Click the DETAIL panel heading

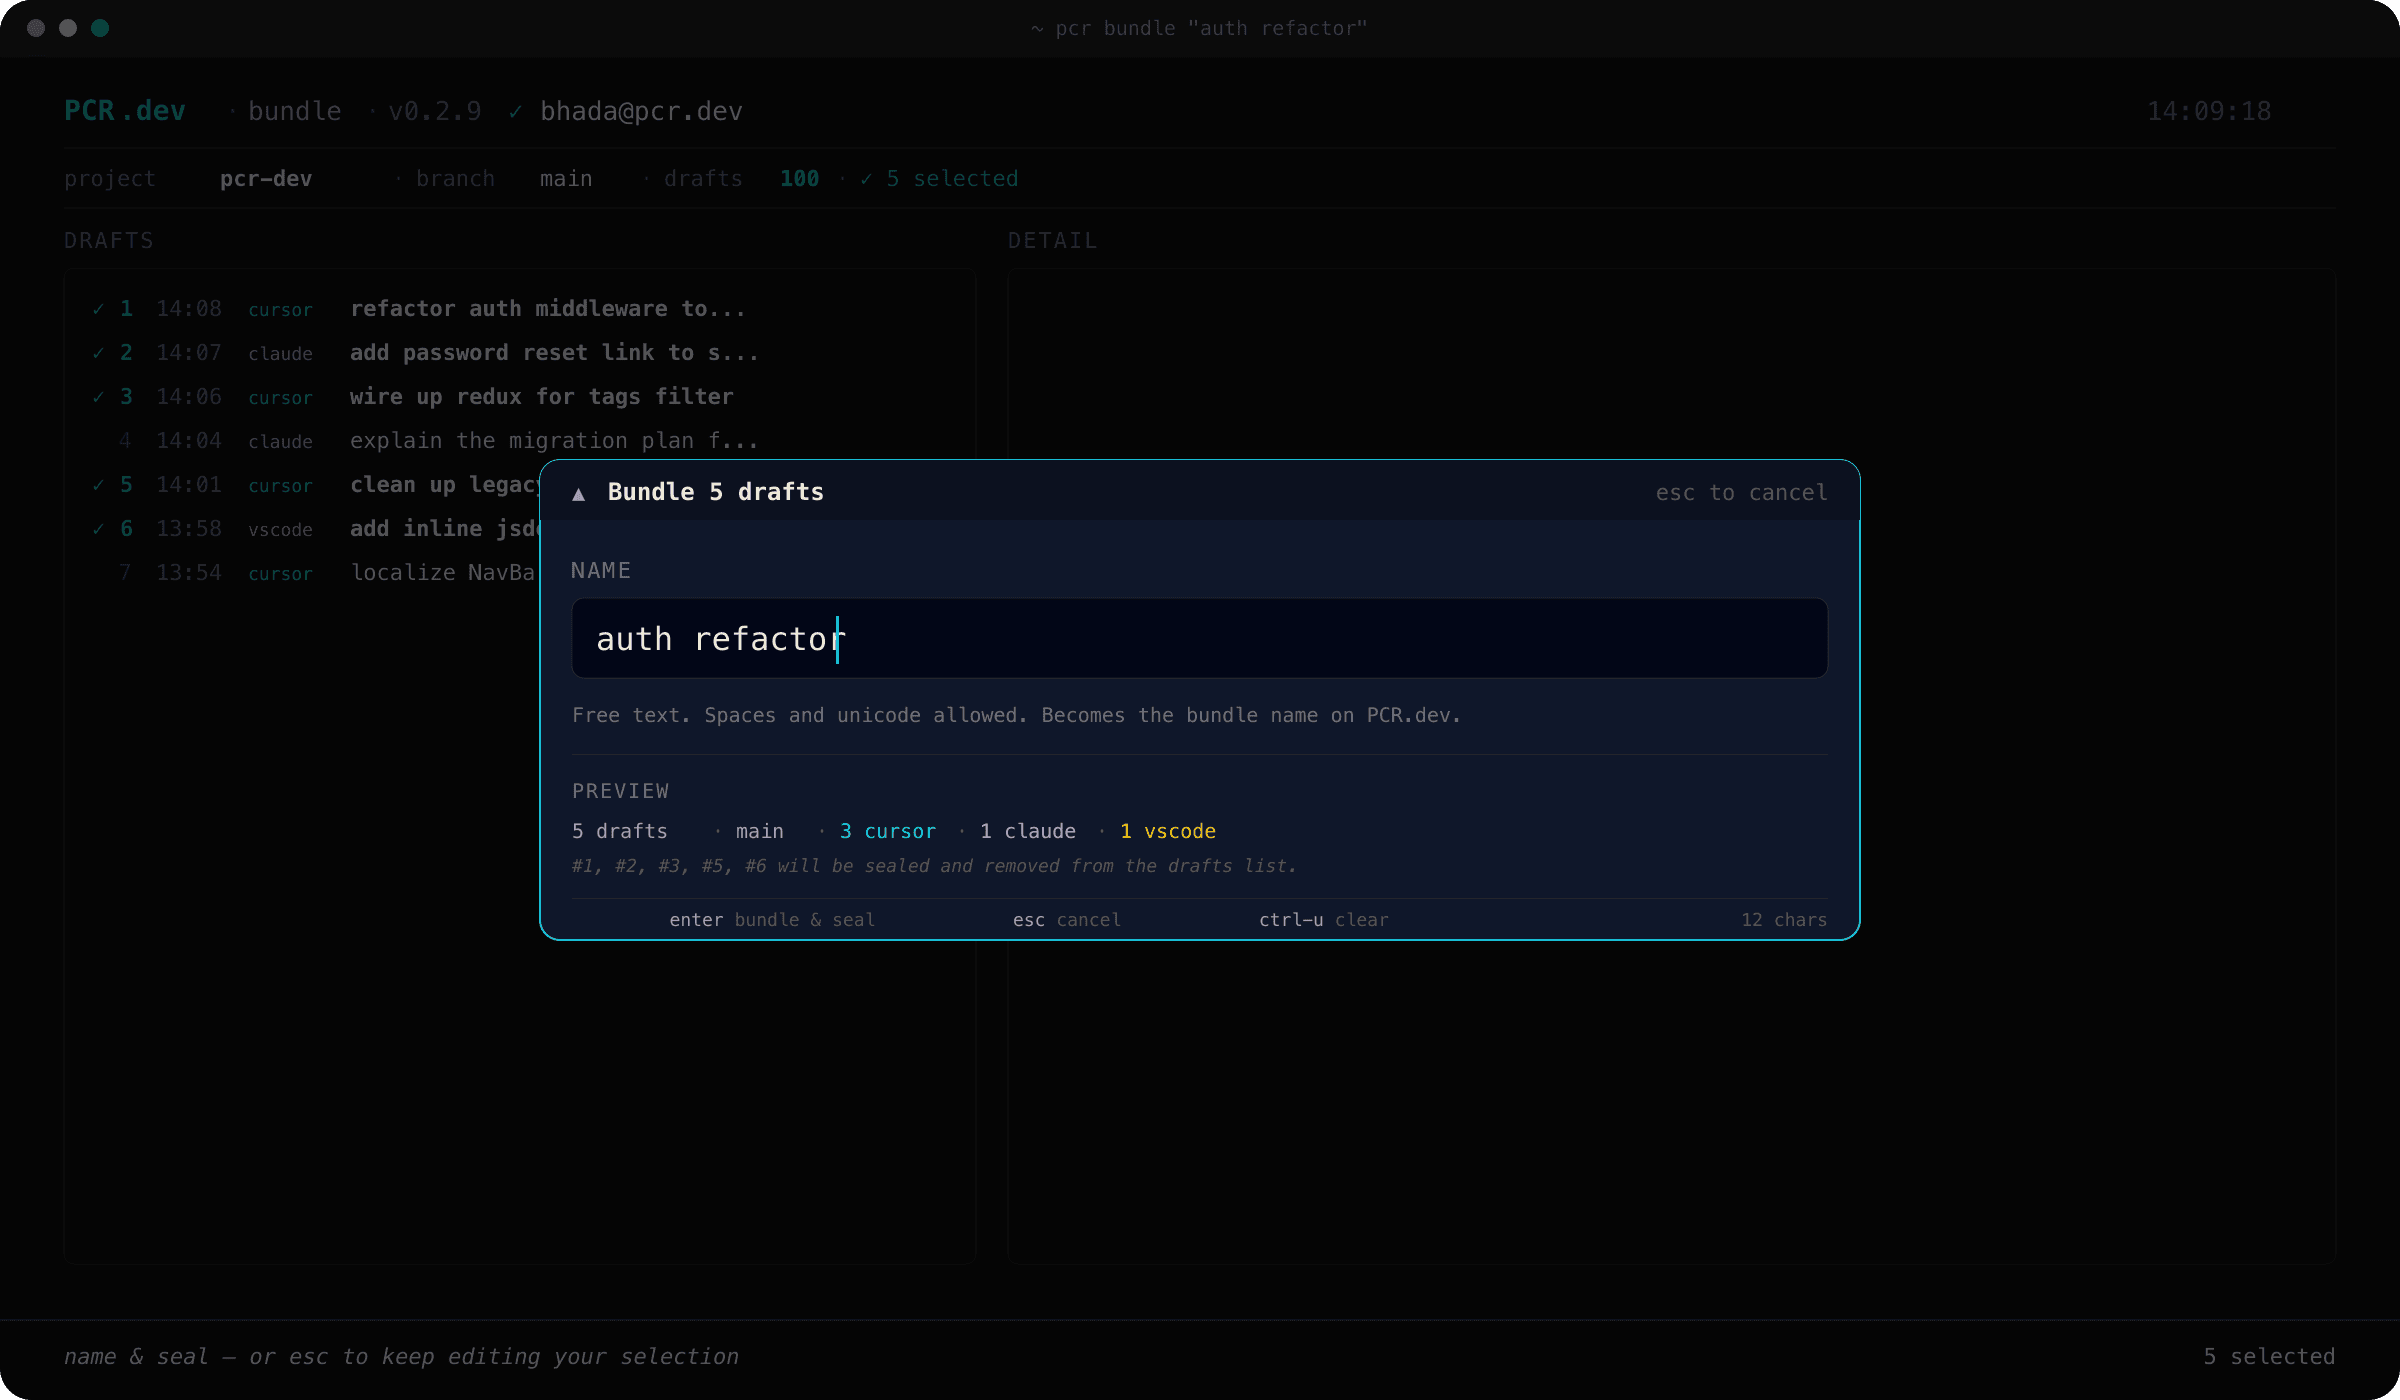pos(1053,241)
